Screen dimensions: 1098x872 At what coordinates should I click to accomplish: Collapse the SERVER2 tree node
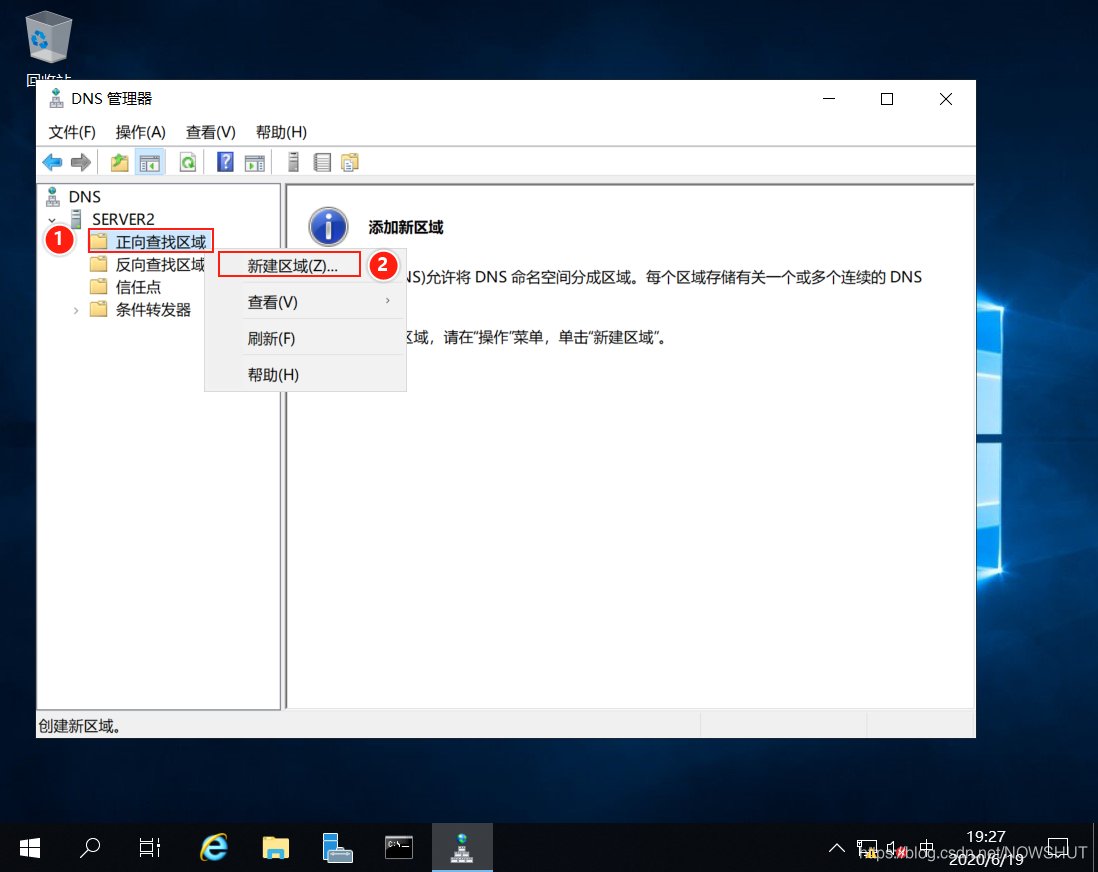tap(52, 219)
